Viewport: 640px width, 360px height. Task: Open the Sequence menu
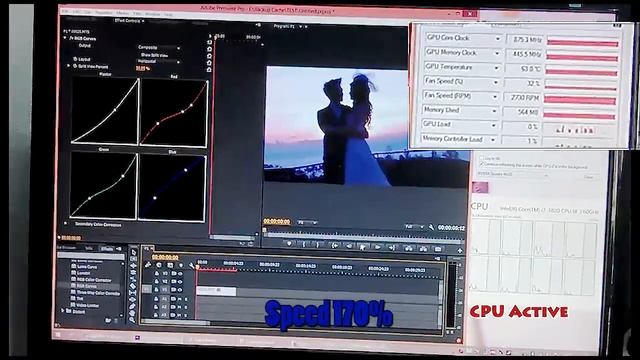(x=103, y=13)
